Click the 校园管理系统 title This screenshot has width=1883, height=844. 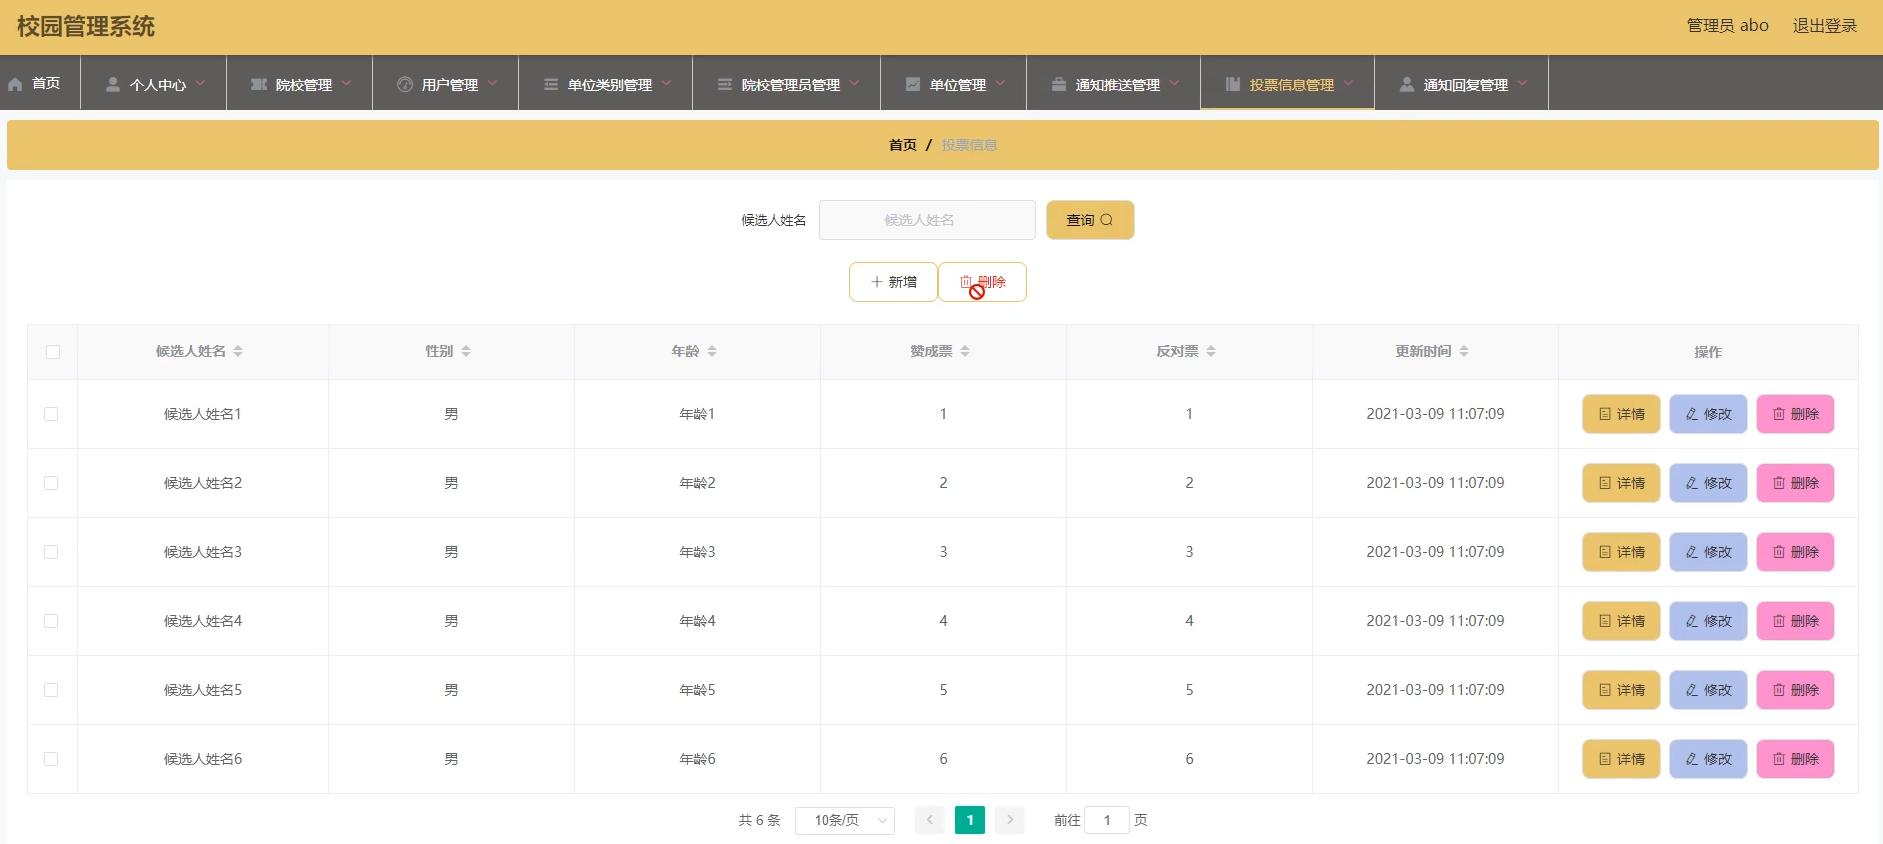86,27
